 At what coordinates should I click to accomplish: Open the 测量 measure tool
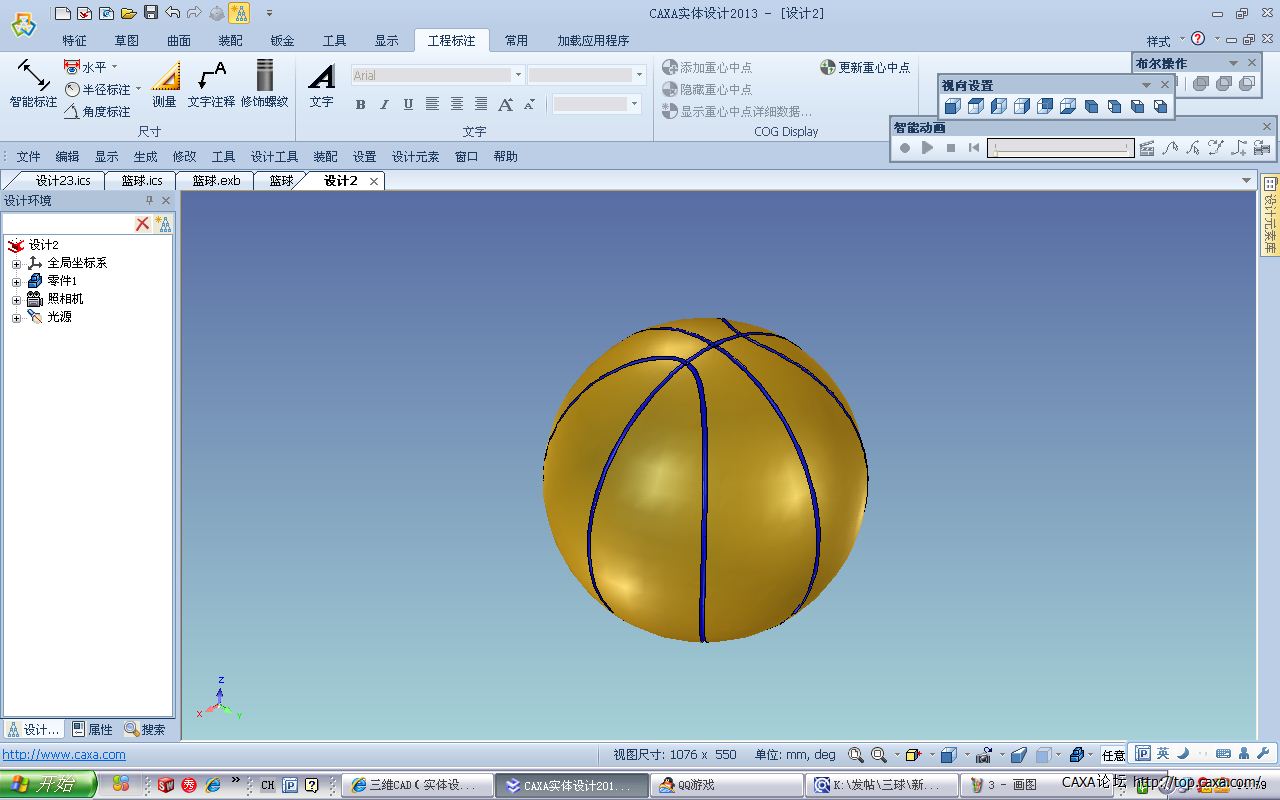point(165,85)
